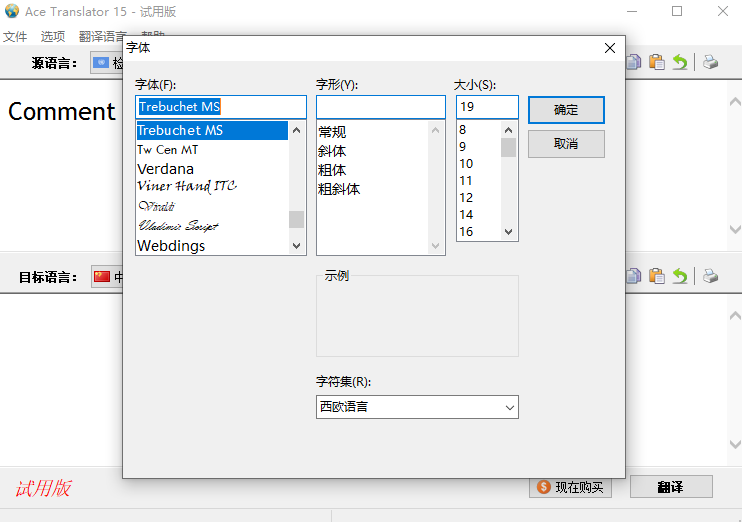Choose 粗斜体 bold italic font style

(339, 189)
